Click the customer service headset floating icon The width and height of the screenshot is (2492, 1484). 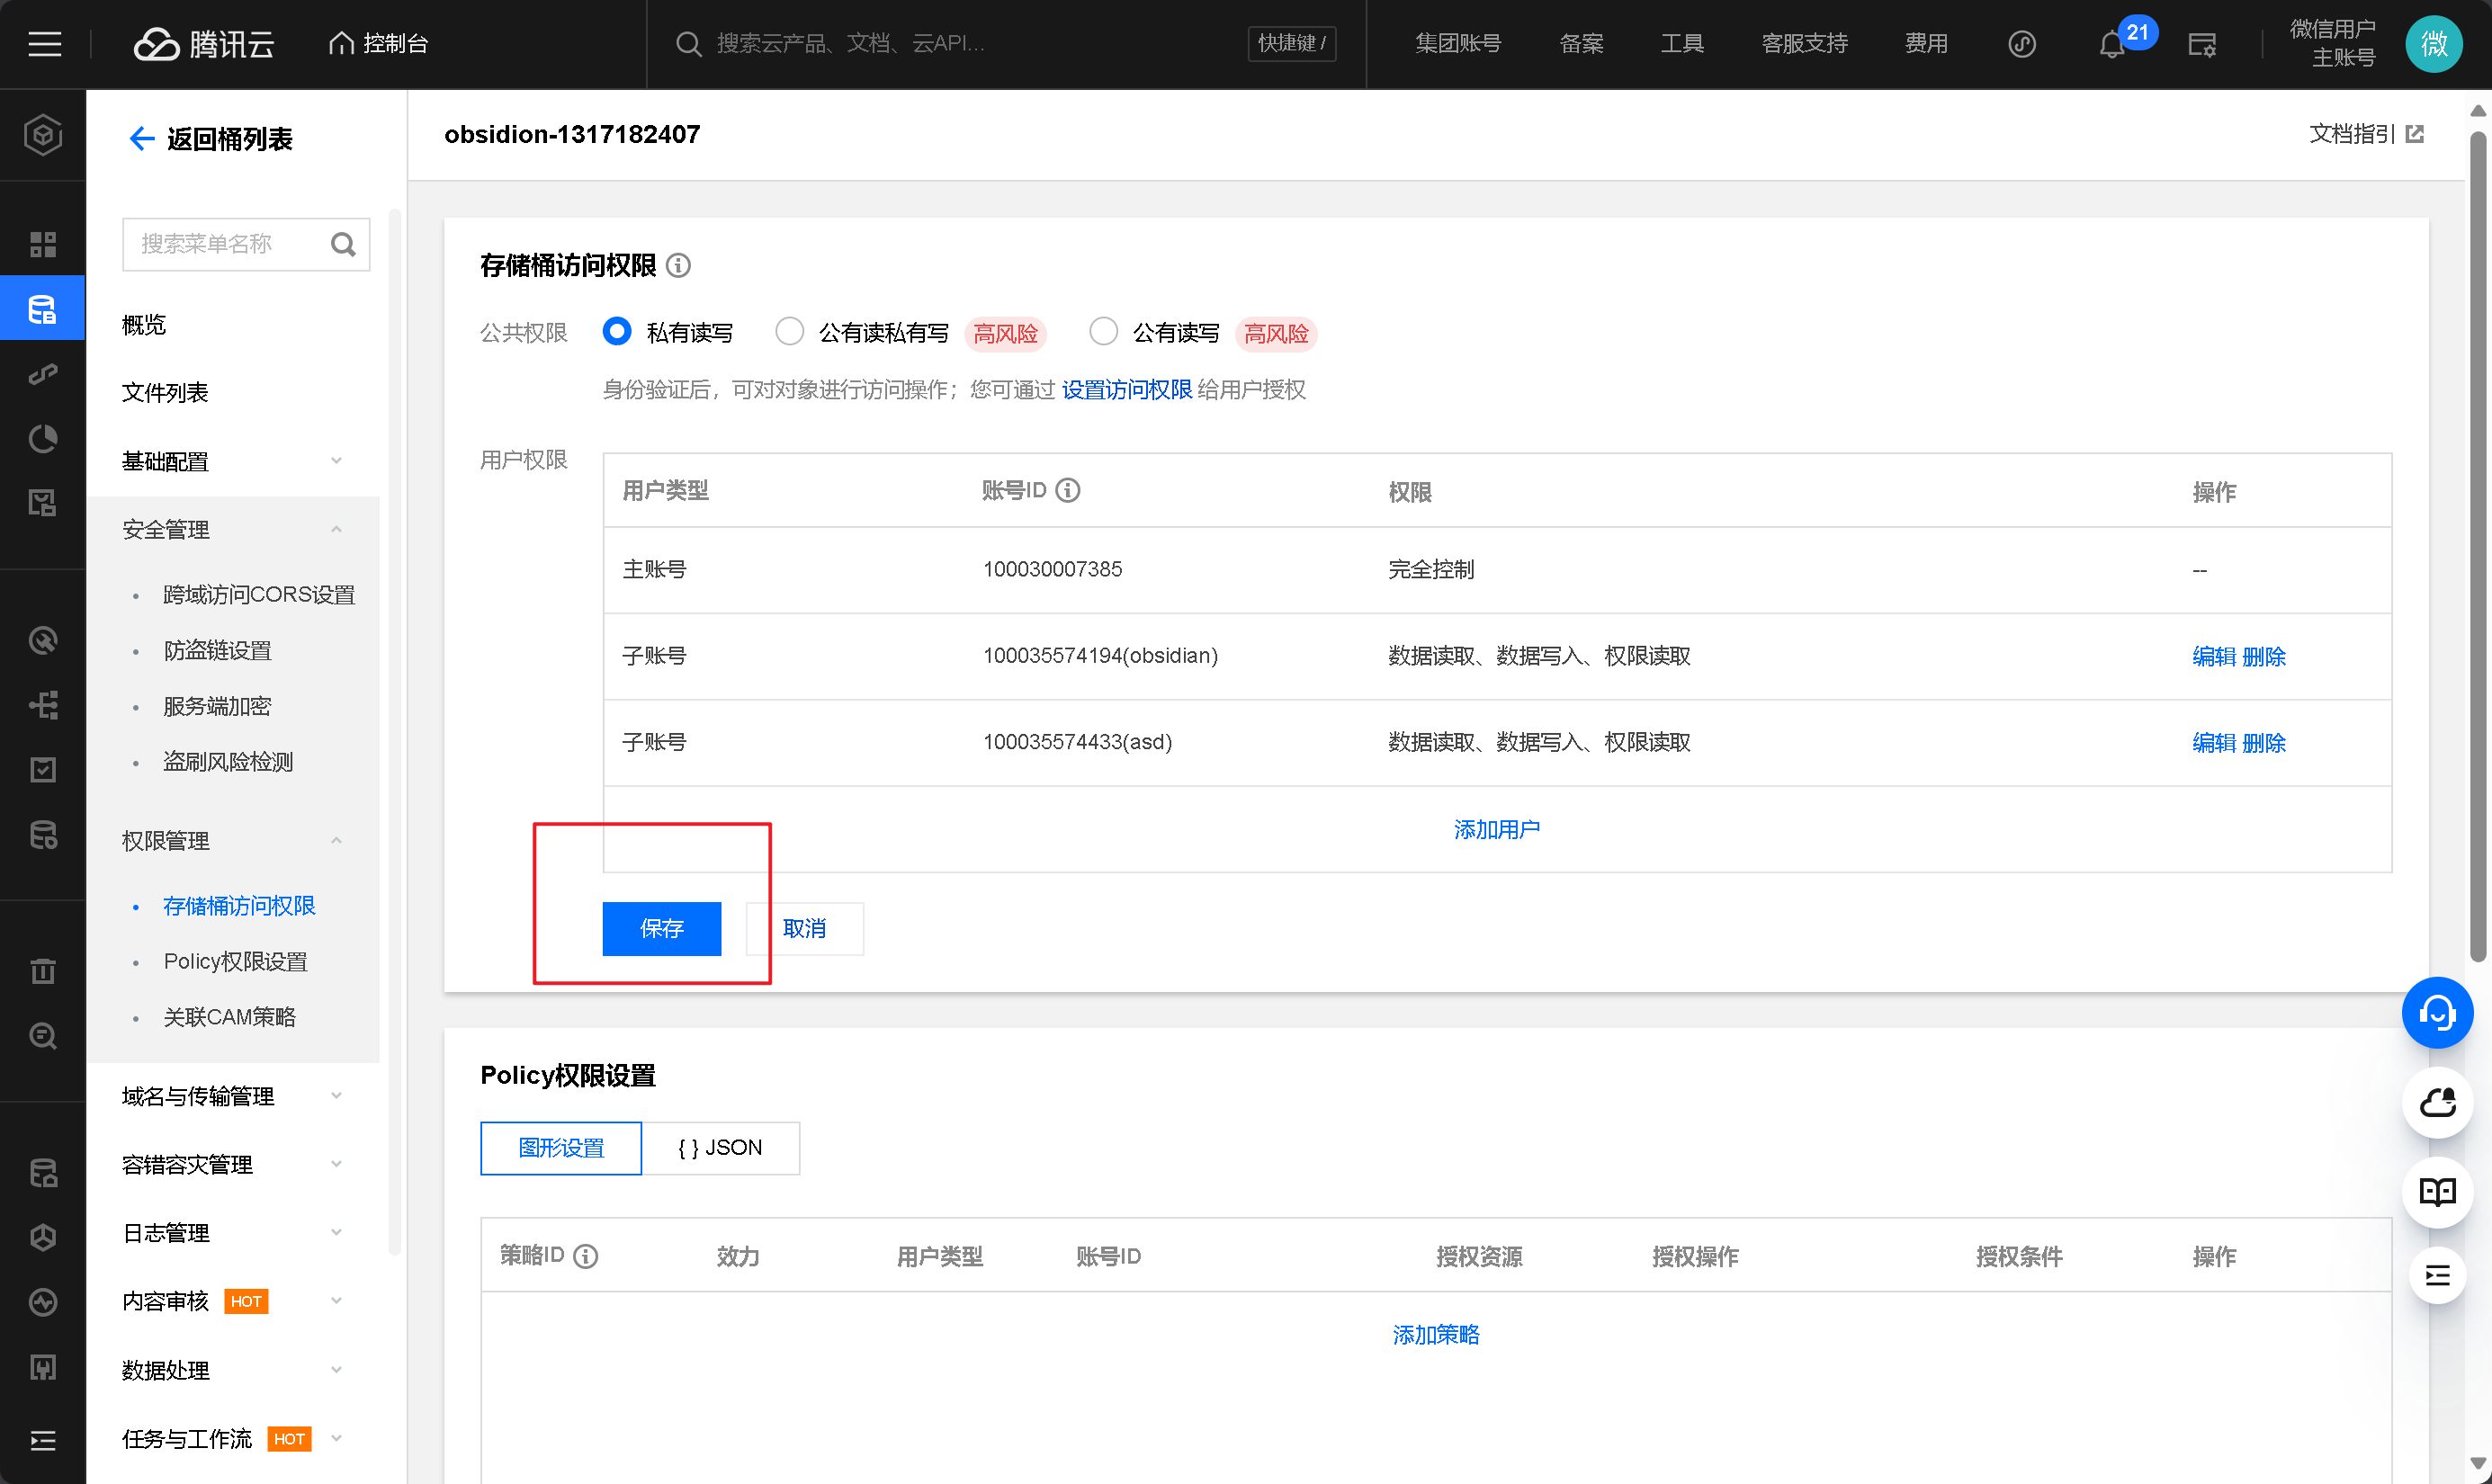pos(2437,1013)
